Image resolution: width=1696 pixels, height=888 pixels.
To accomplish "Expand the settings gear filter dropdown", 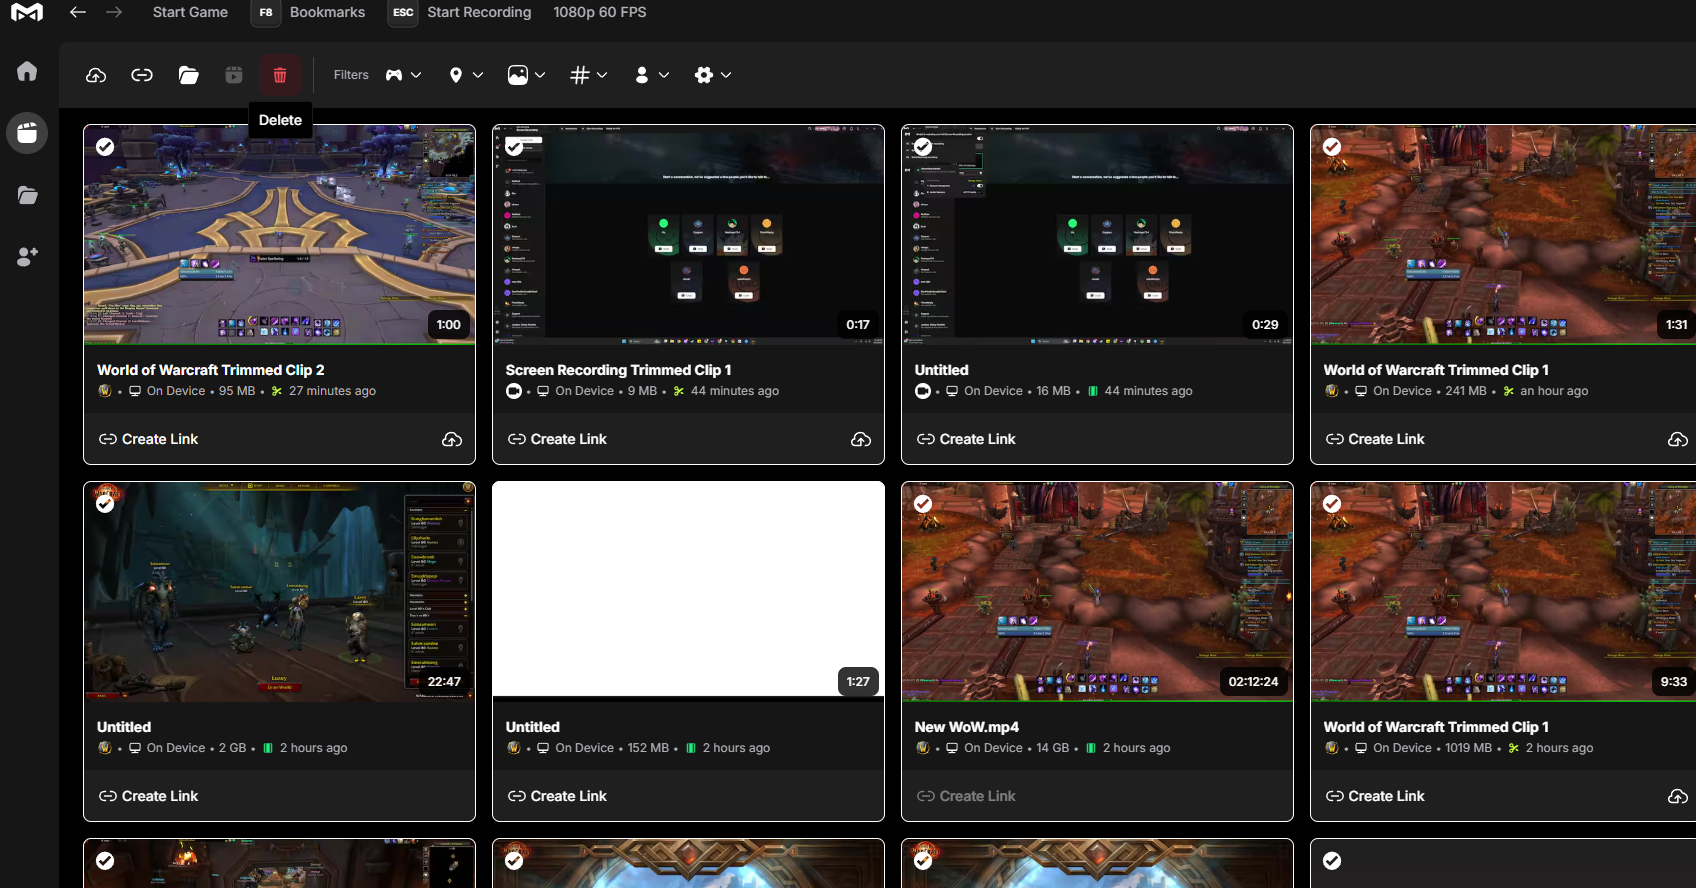I will click(x=713, y=75).
